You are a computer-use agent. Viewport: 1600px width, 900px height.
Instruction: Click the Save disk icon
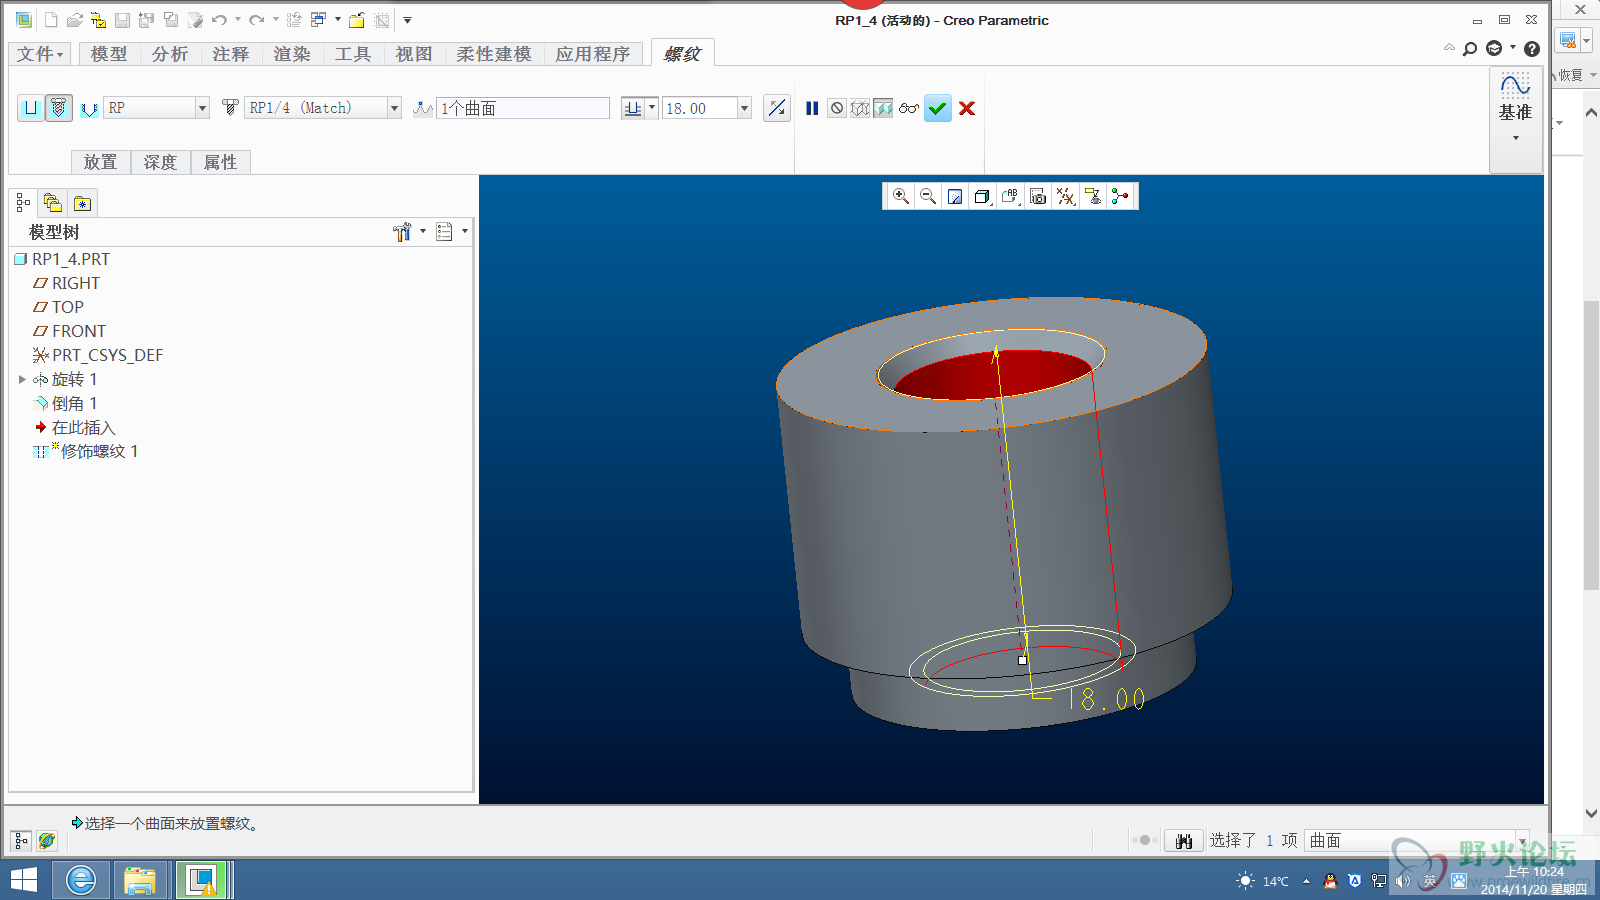click(122, 20)
